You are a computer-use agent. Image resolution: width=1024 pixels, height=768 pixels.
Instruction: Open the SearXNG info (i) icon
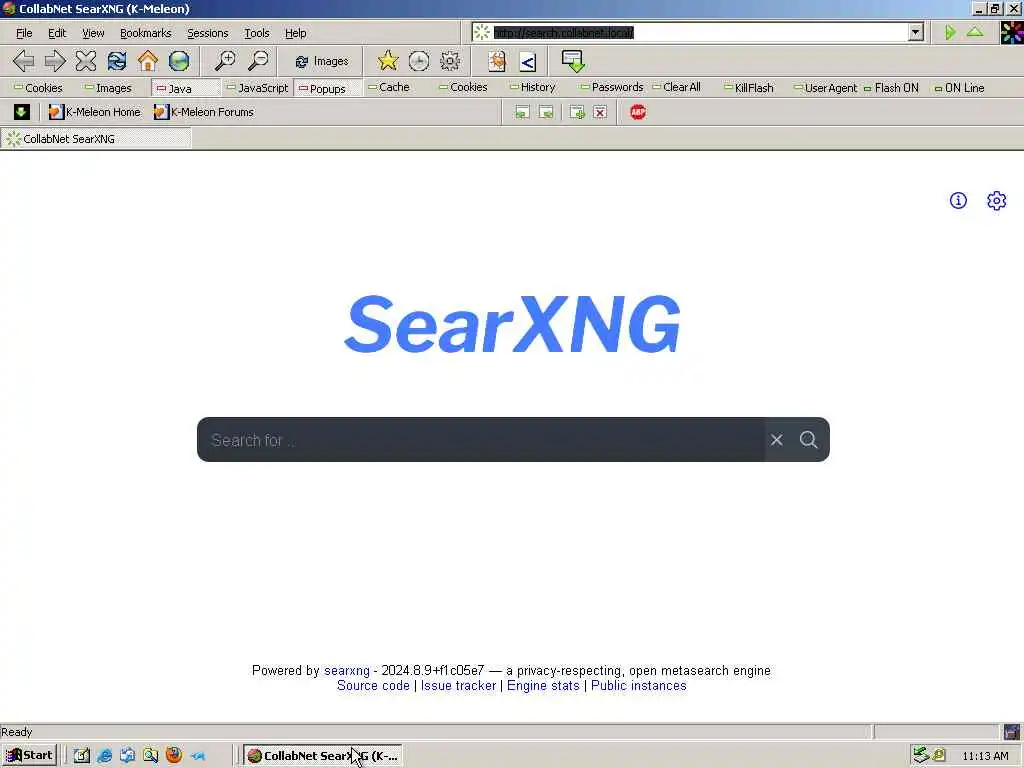point(958,200)
